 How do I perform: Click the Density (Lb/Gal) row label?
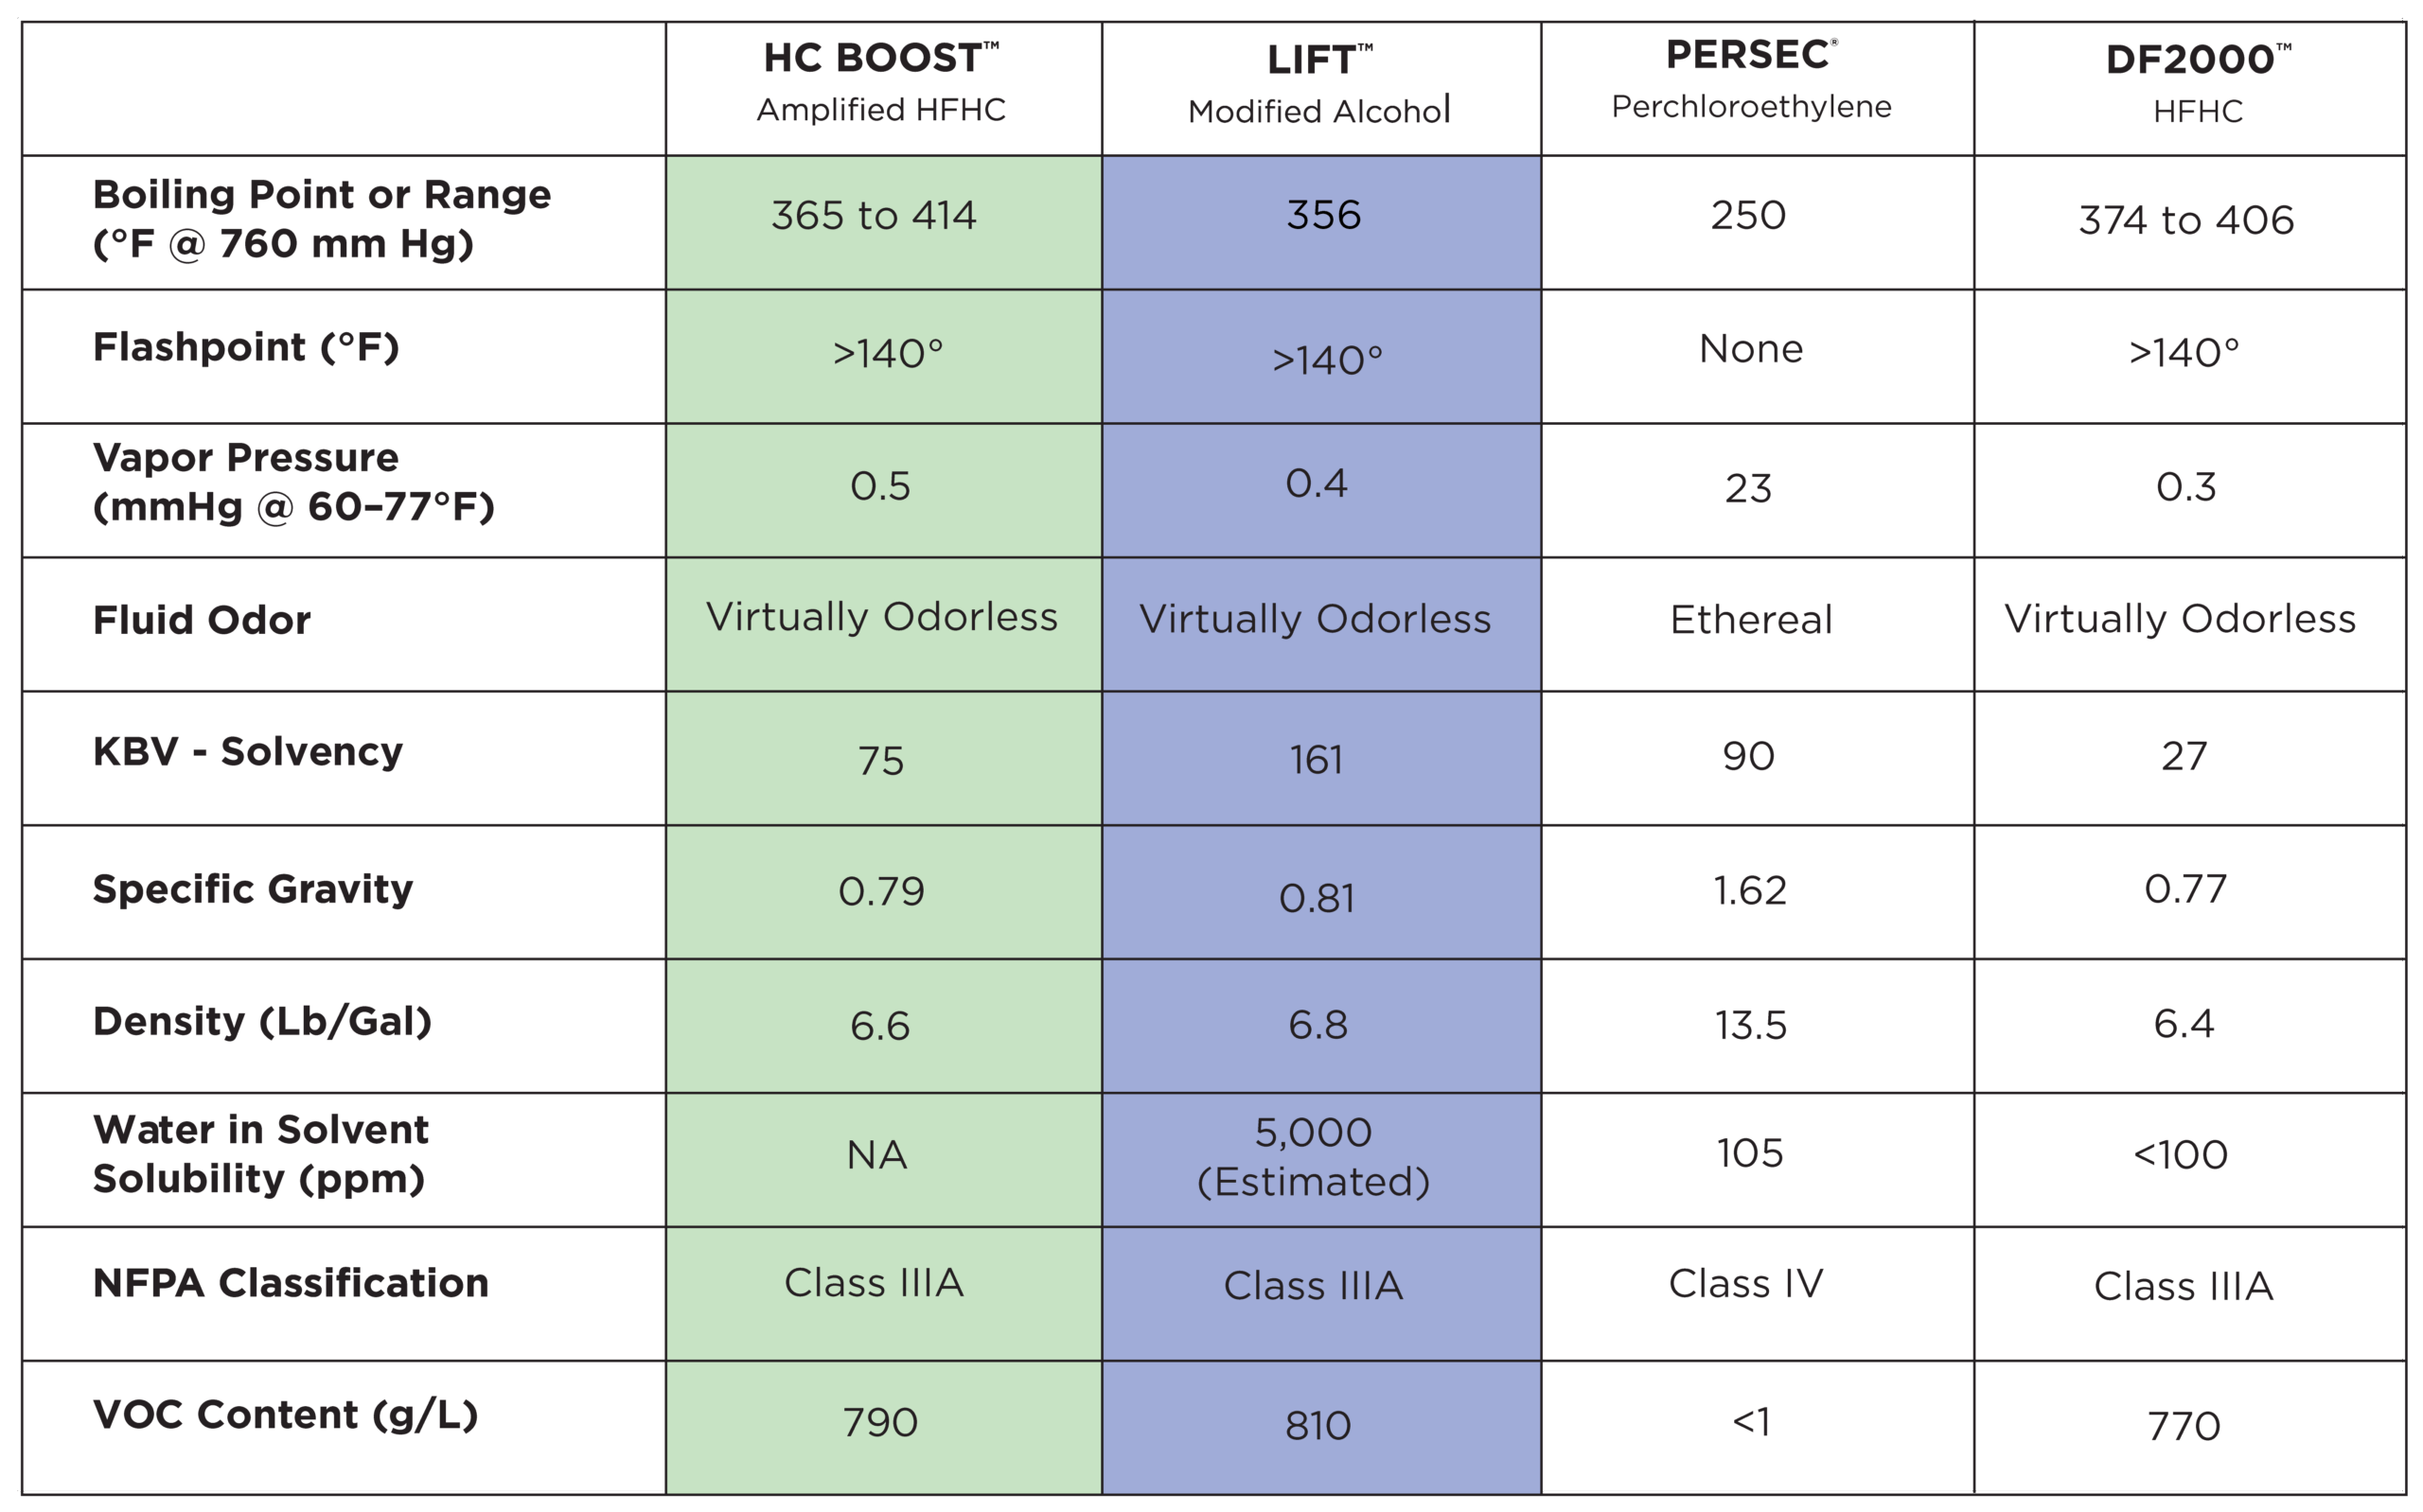click(x=262, y=1022)
